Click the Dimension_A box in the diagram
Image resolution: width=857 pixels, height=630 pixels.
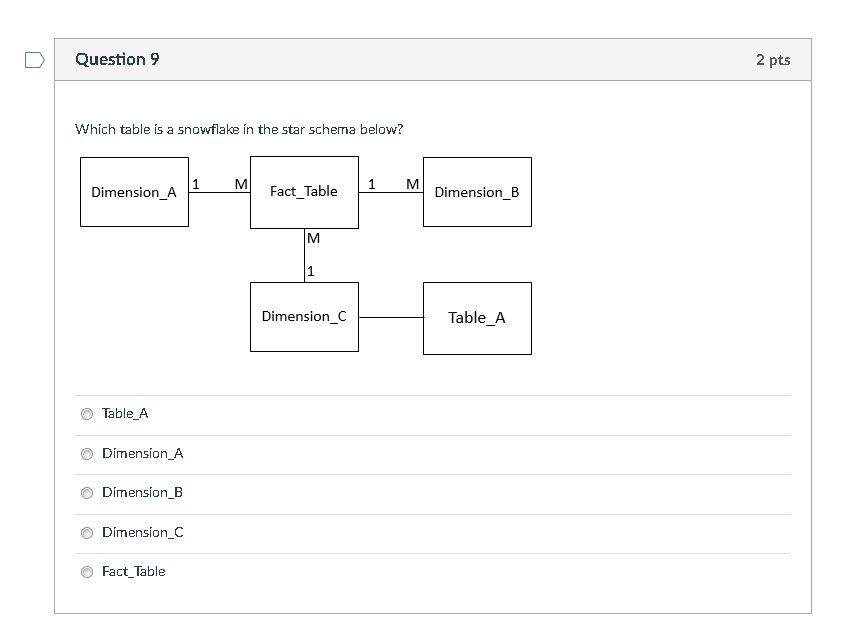click(x=134, y=192)
